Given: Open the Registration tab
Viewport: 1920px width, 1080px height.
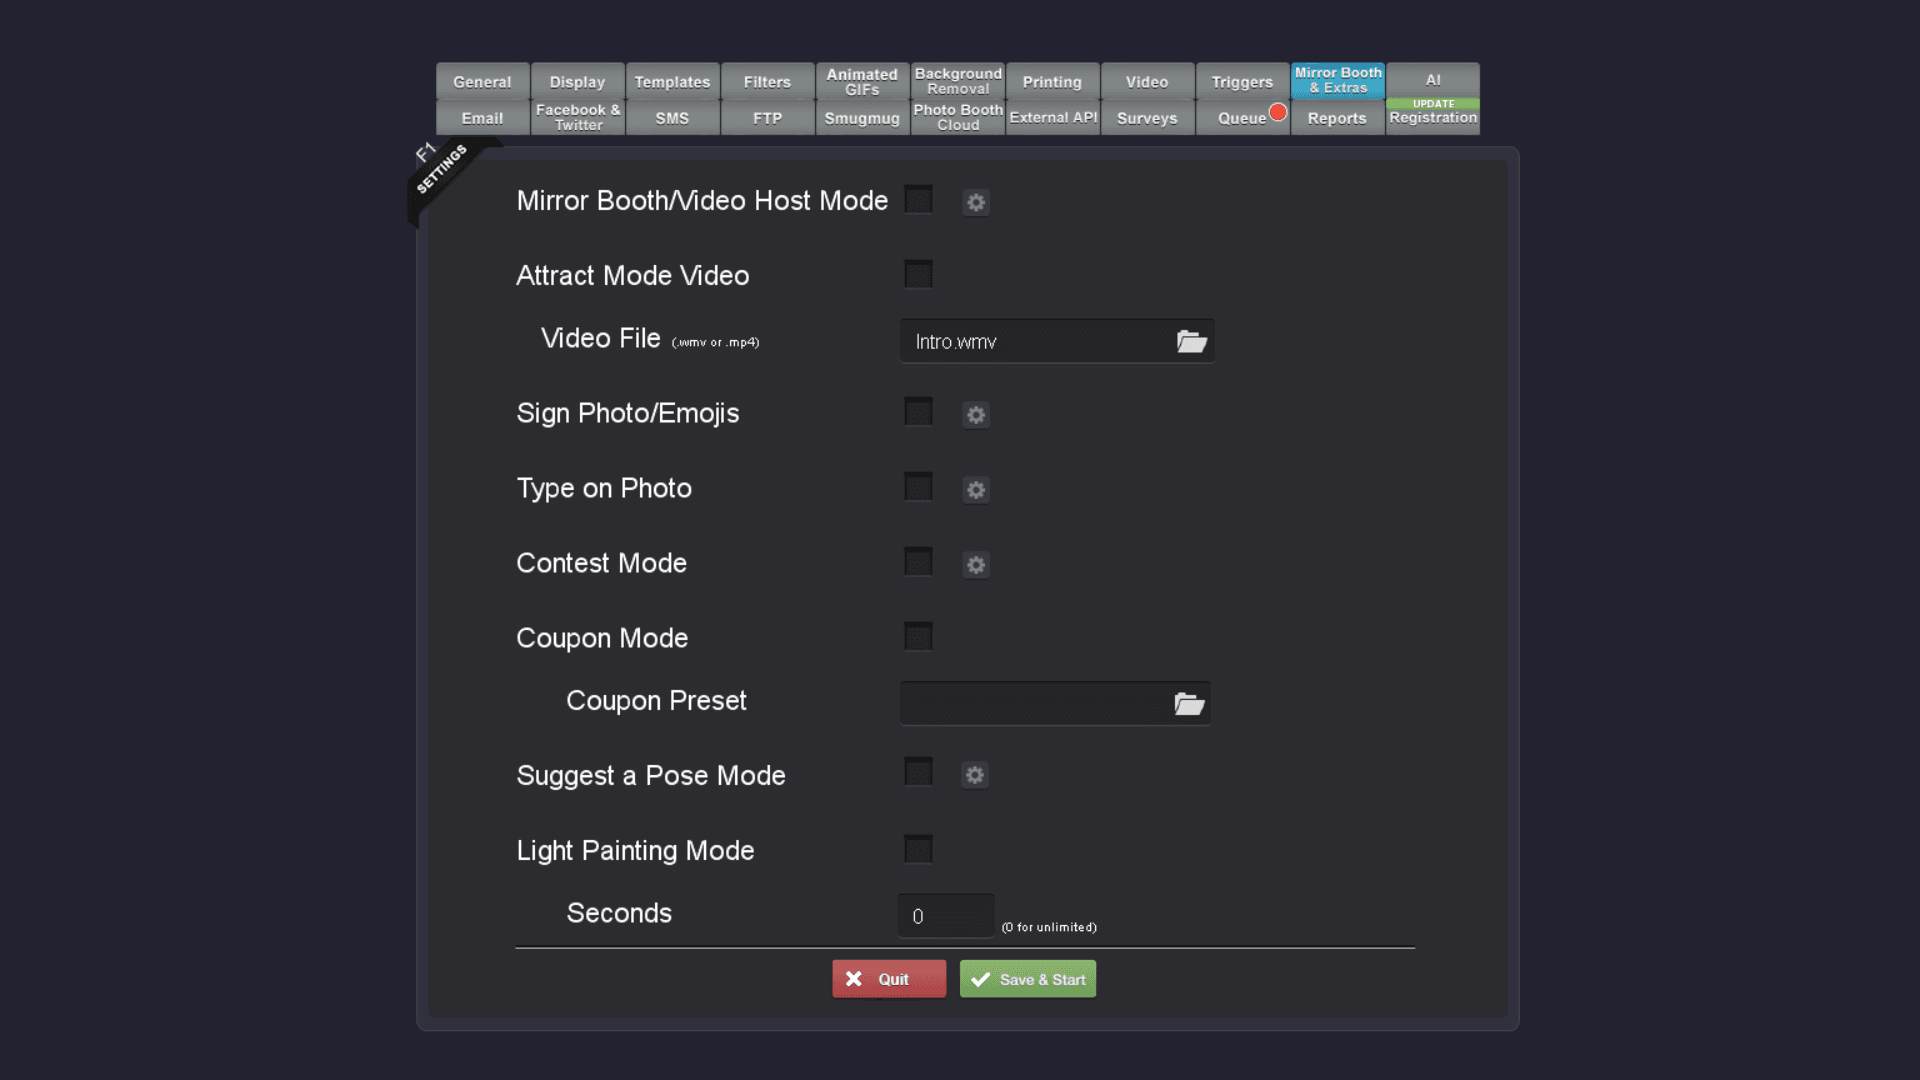Looking at the screenshot, I should pyautogui.click(x=1433, y=117).
